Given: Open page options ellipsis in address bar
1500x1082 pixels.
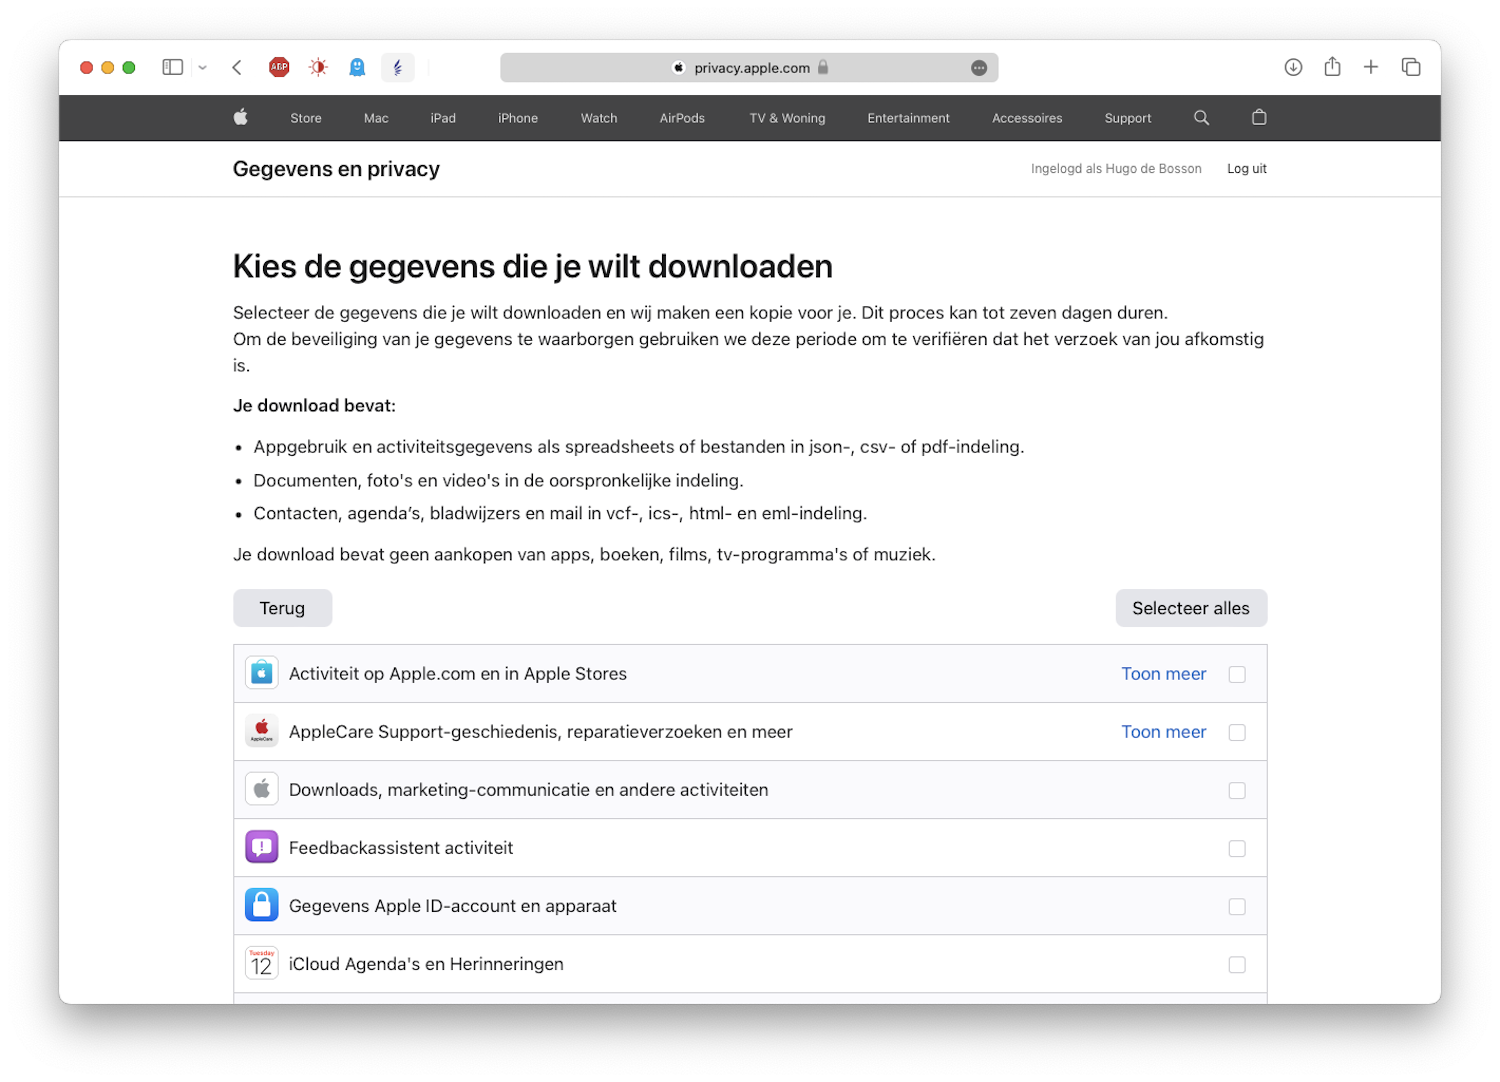Looking at the screenshot, I should coord(979,68).
